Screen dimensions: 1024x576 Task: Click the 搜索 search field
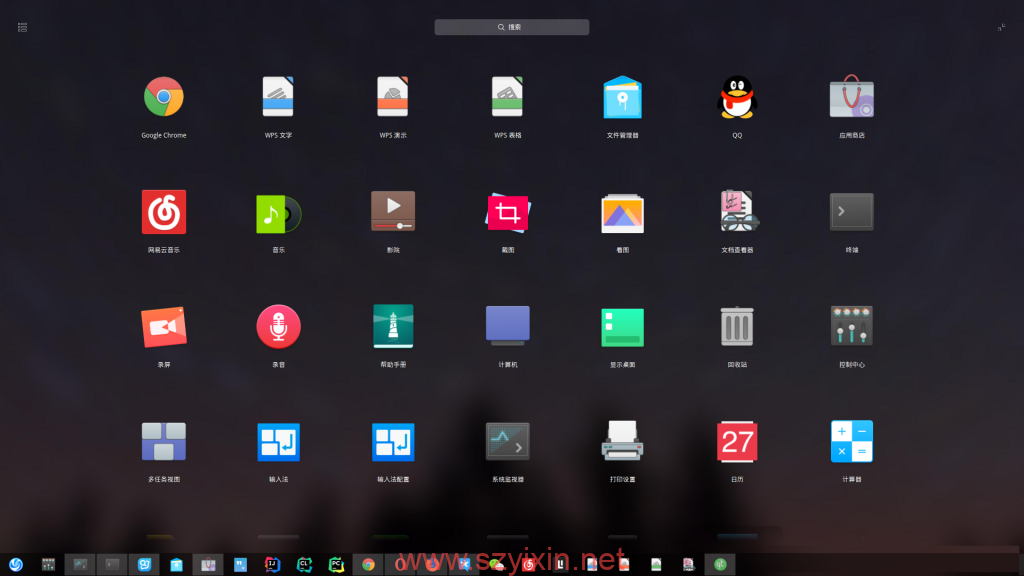pyautogui.click(x=511, y=27)
